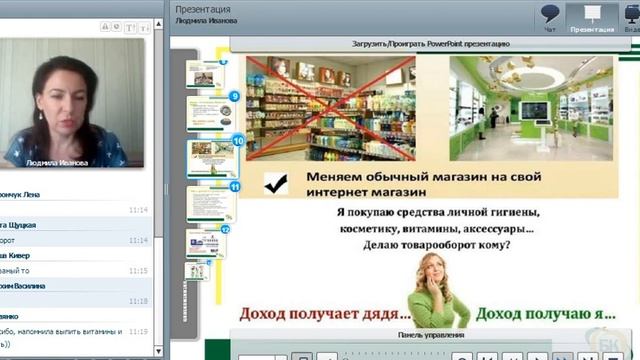Click chat scrollbar up arrow
The width and height of the screenshot is (640, 360).
(x=158, y=24)
